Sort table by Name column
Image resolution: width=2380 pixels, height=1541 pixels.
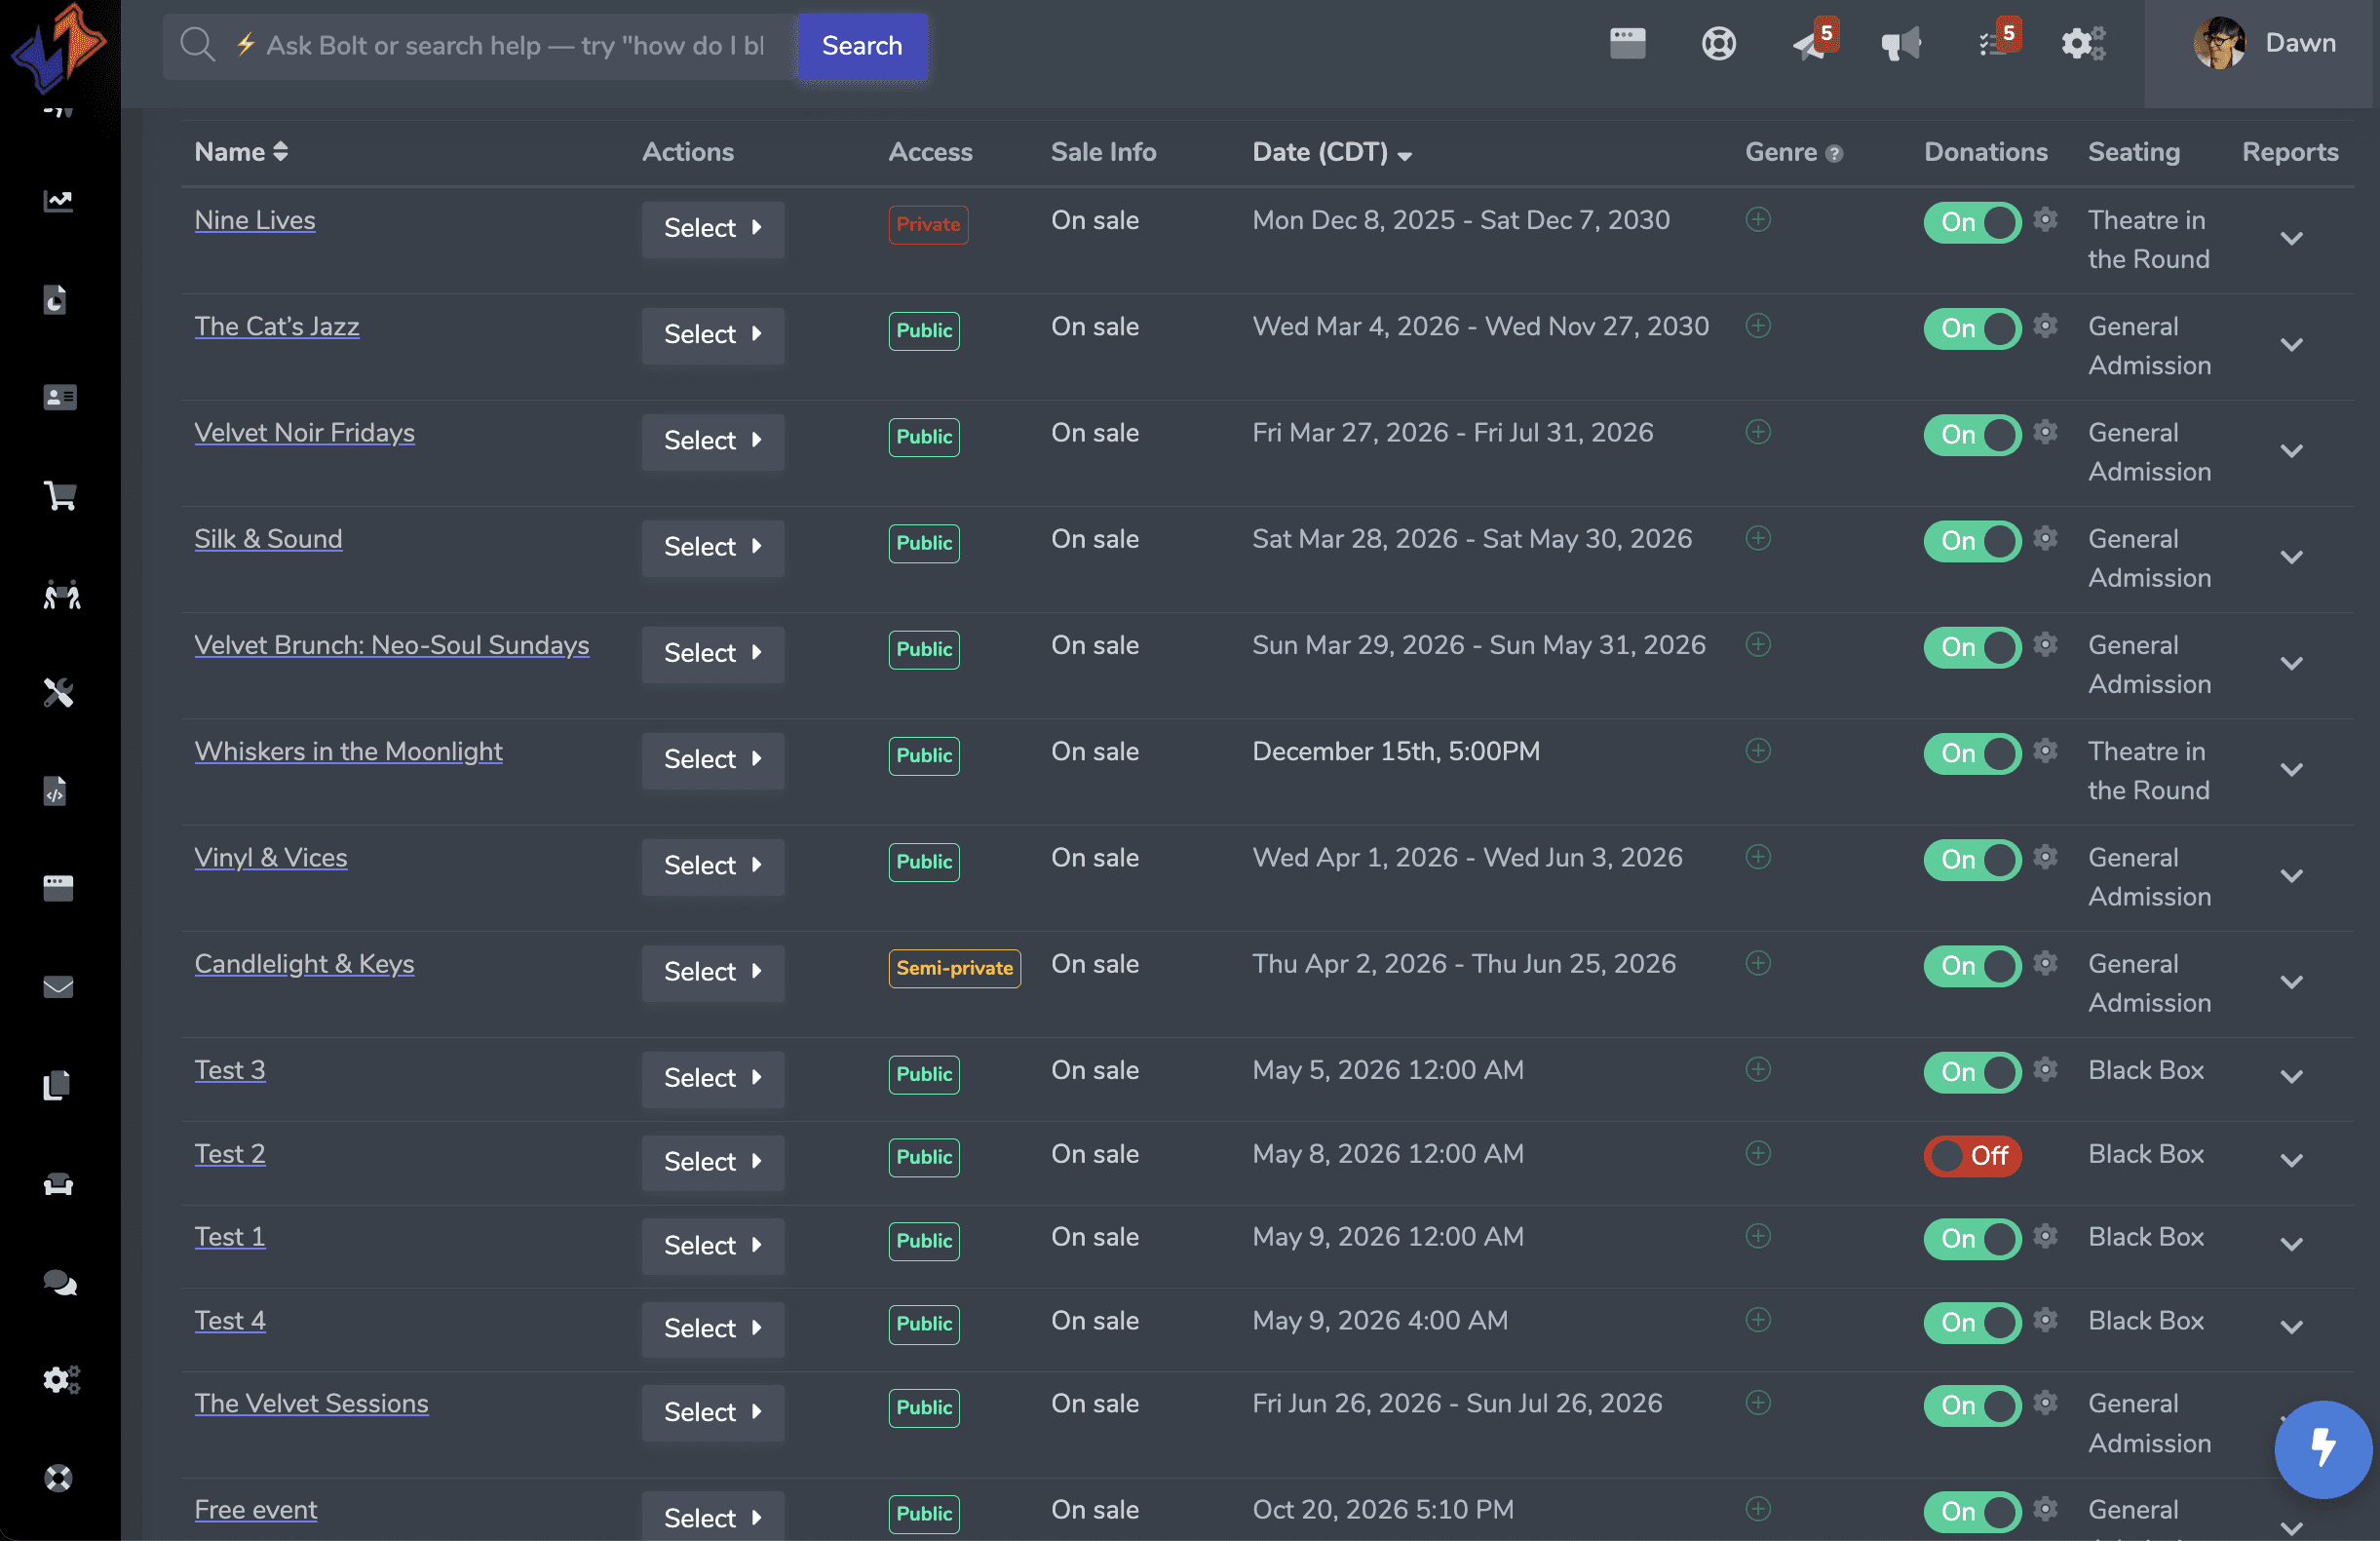241,152
